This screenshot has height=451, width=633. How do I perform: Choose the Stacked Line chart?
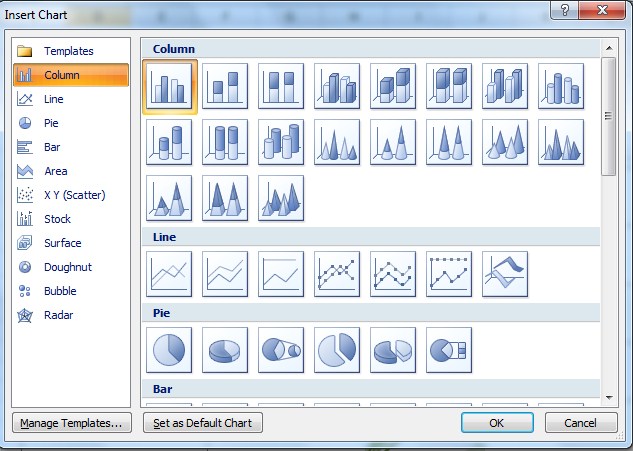[x=225, y=274]
